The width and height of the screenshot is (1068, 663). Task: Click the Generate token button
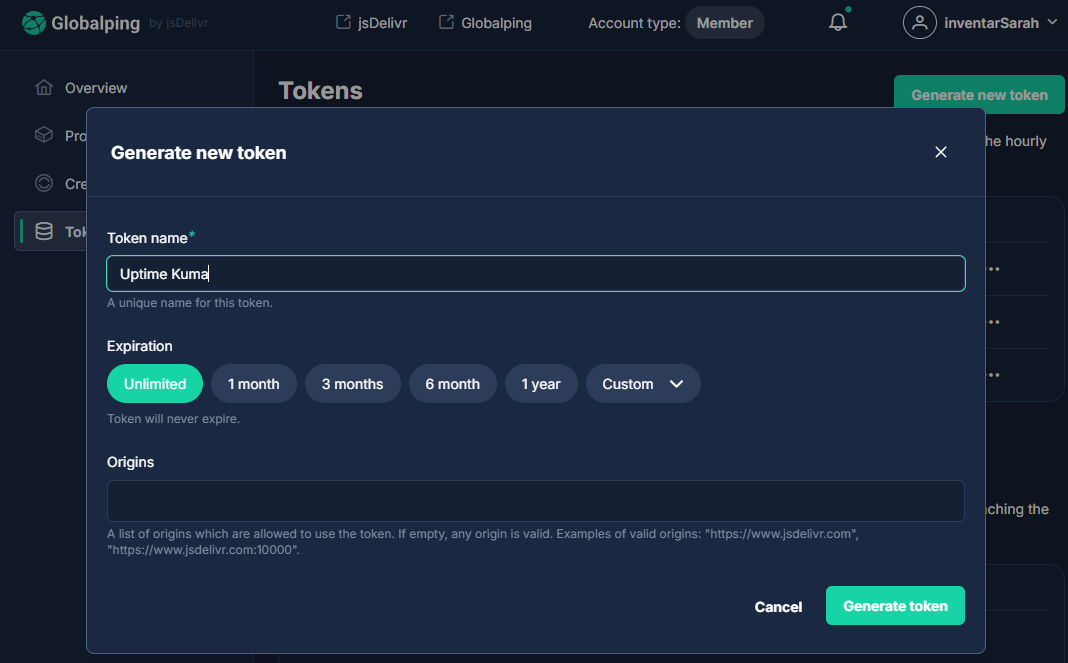tap(895, 605)
